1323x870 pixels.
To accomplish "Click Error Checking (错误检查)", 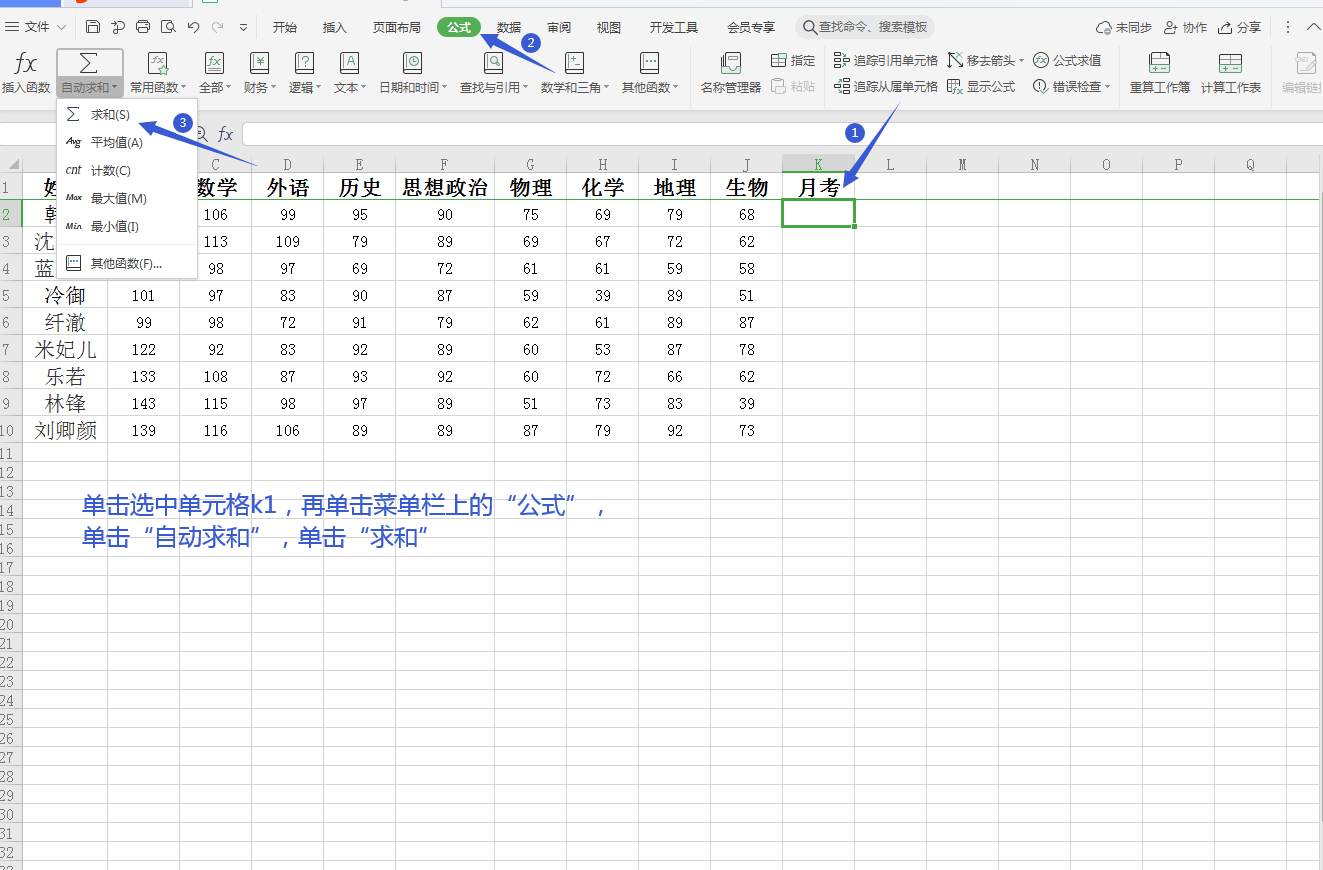I will (1067, 87).
